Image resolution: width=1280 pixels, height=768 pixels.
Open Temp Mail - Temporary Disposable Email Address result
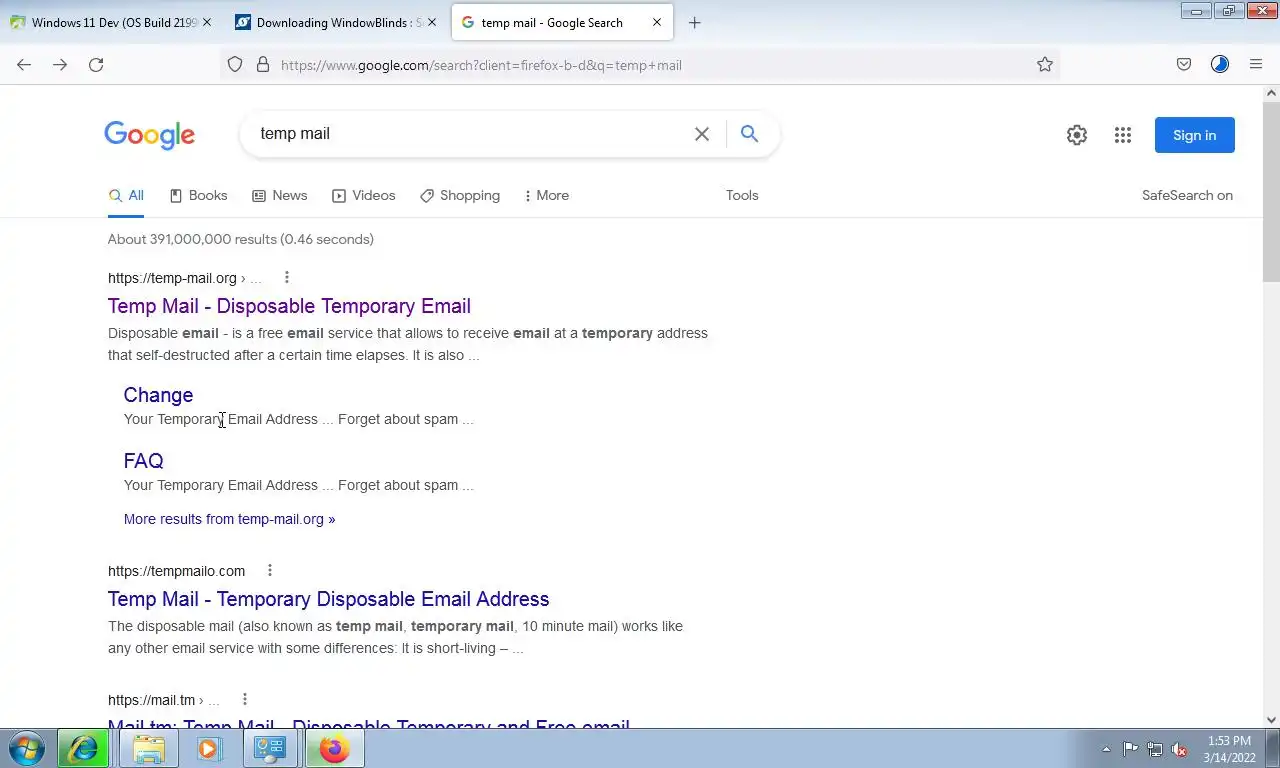pyautogui.click(x=328, y=599)
